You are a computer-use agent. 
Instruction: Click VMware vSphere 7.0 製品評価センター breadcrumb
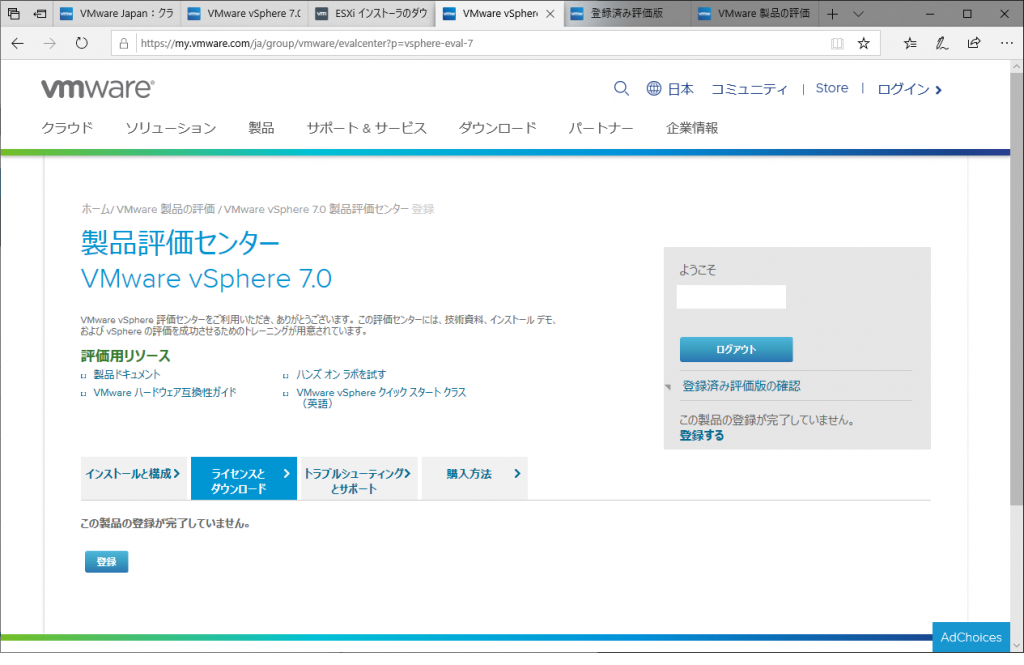point(316,209)
